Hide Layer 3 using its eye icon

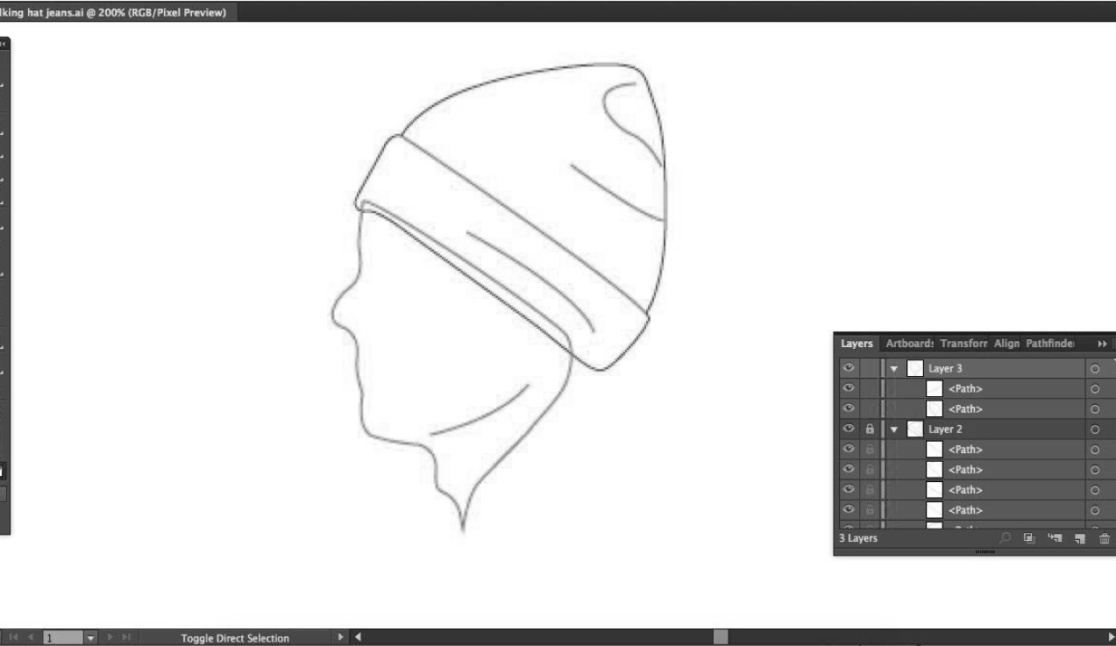pyautogui.click(x=848, y=369)
